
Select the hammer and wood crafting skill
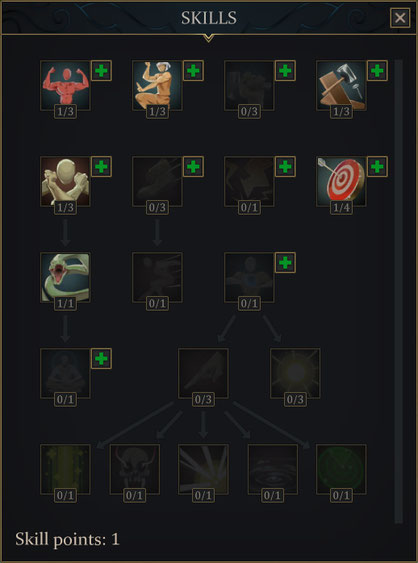point(341,85)
